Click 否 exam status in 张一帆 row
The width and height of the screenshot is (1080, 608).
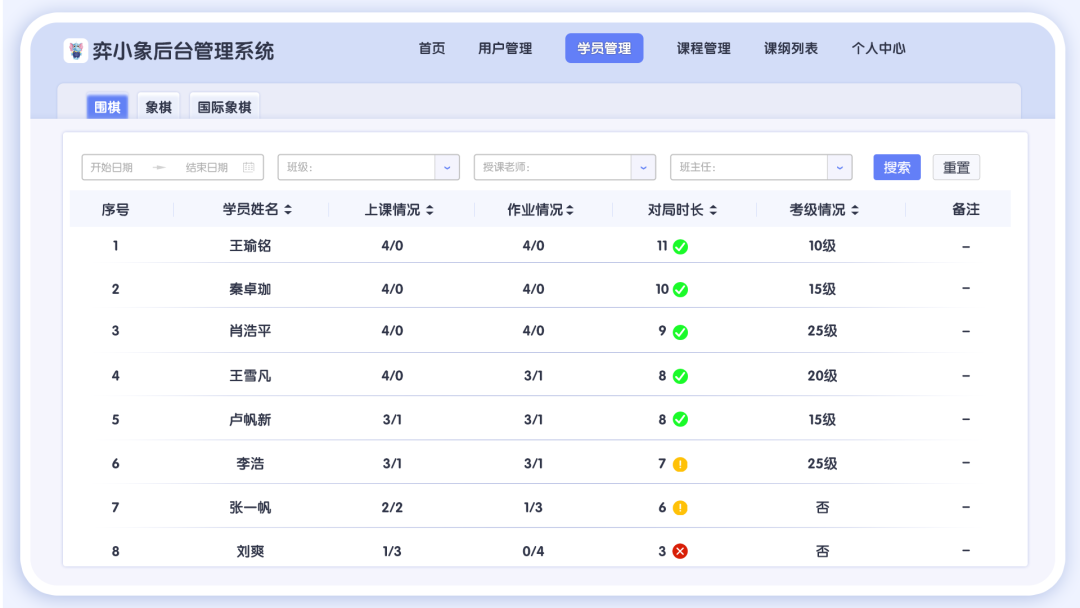822,507
